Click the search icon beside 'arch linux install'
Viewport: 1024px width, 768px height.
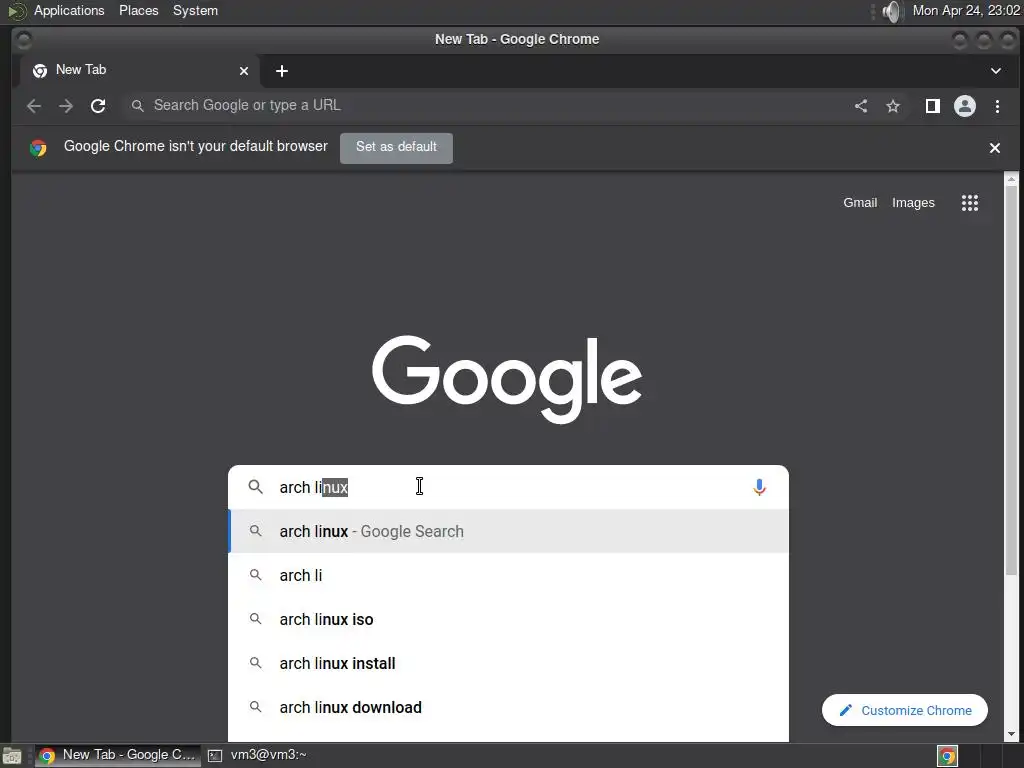255,663
